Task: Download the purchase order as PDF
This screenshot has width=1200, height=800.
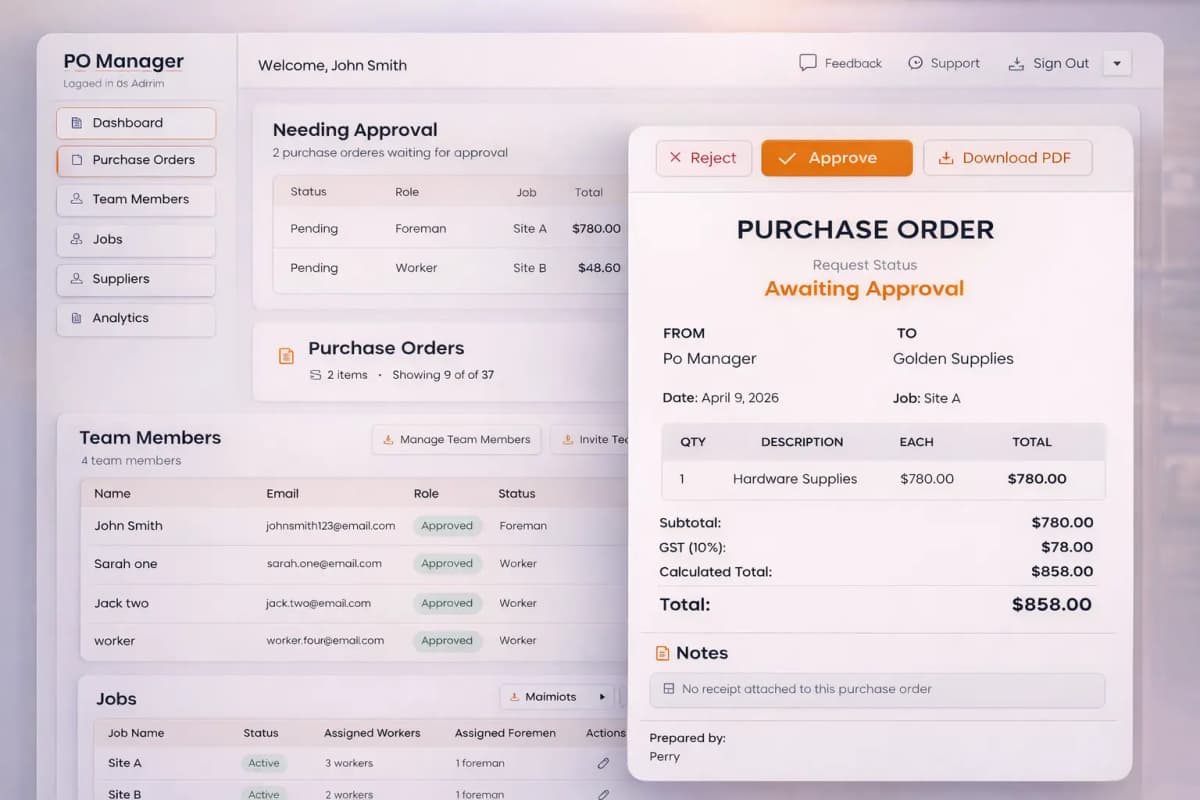Action: coord(1007,158)
